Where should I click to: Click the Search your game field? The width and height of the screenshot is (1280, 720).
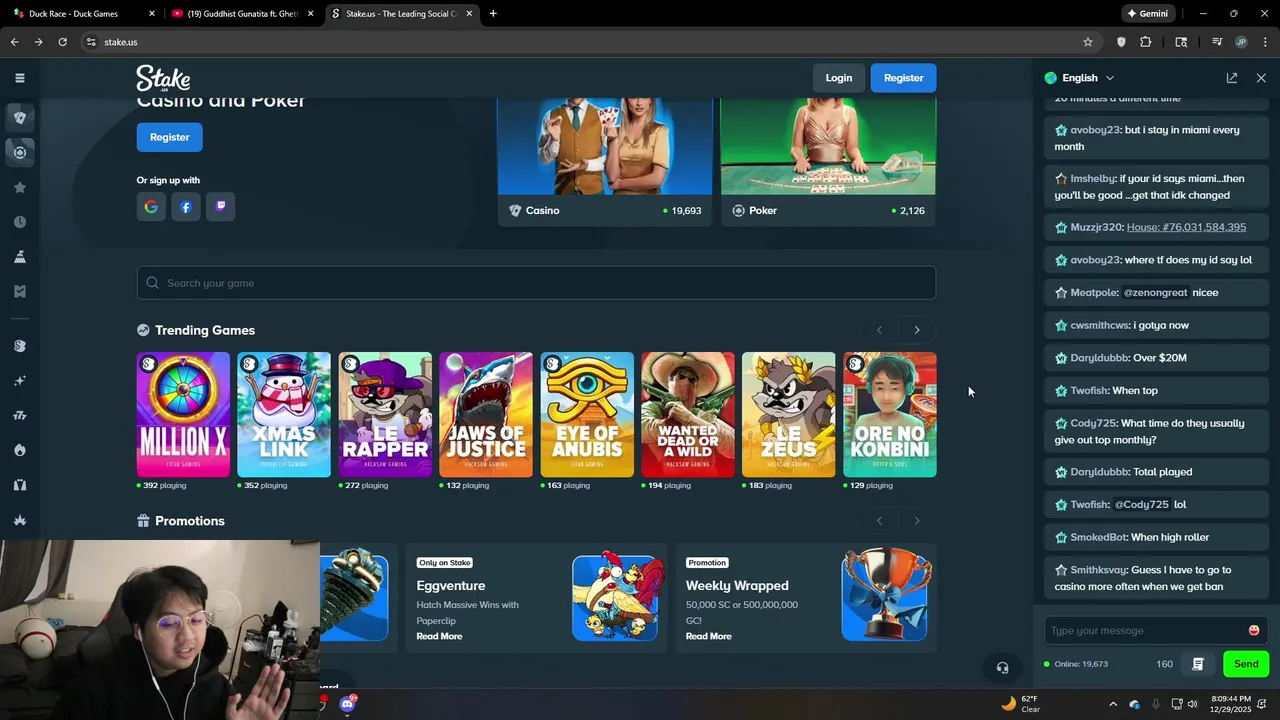tap(536, 283)
